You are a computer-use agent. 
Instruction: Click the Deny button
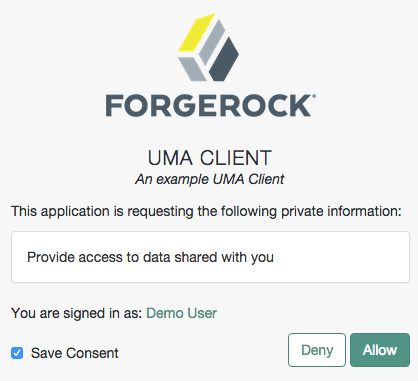(x=317, y=350)
